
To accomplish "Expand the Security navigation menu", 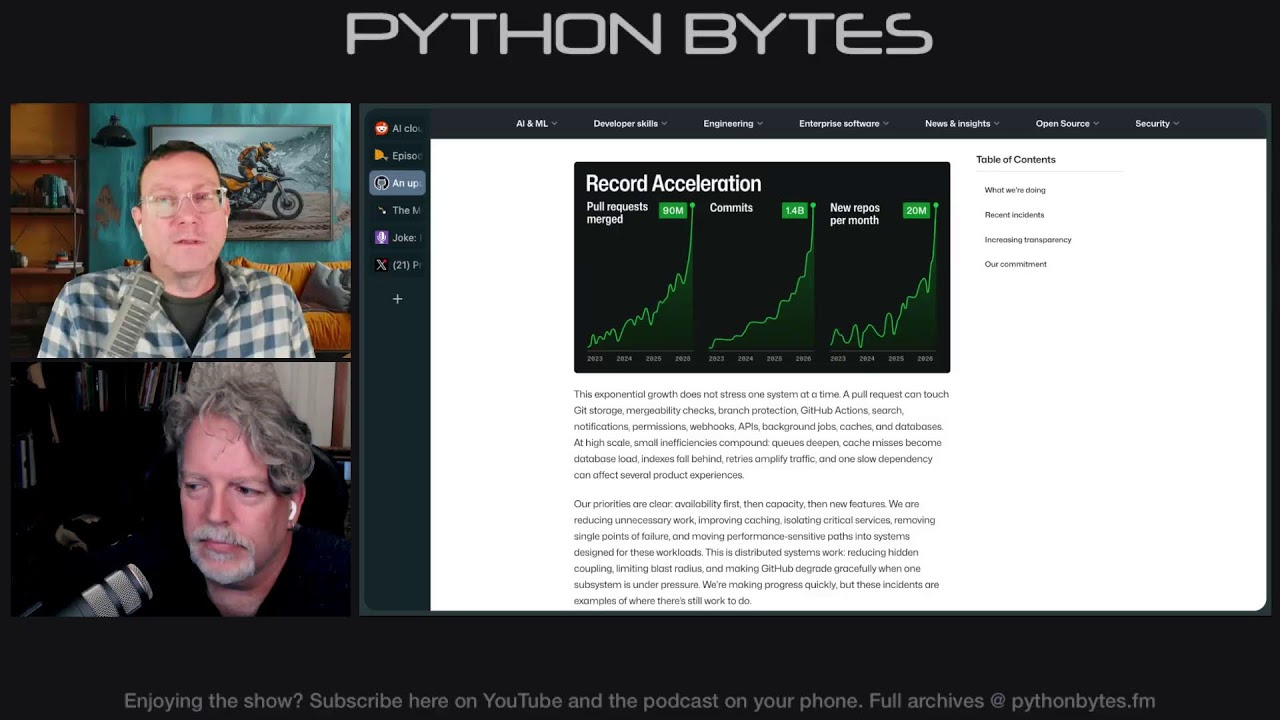I will [1157, 124].
